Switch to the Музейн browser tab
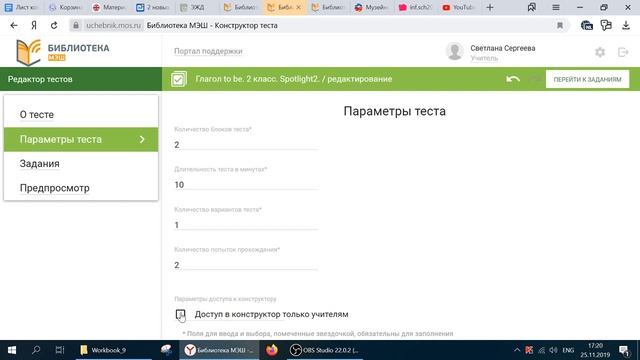 point(371,7)
